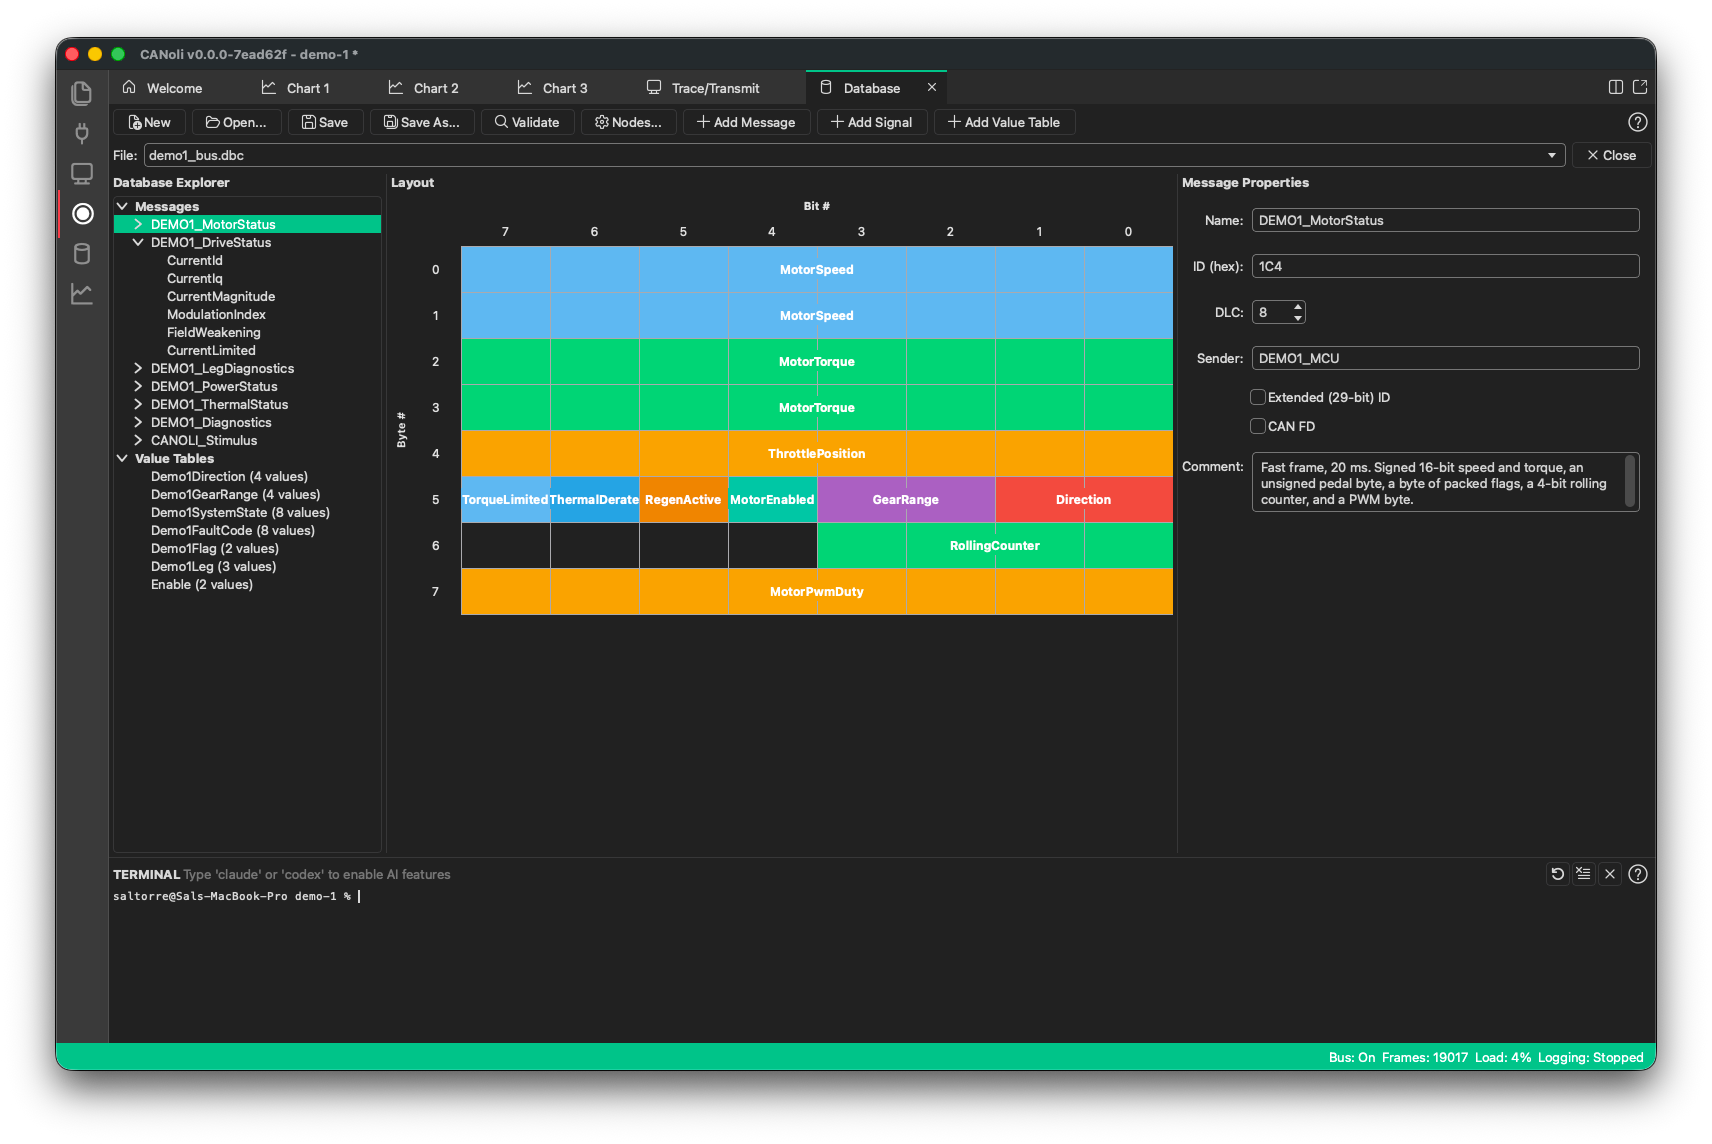Click the Close file button
The width and height of the screenshot is (1712, 1144).
point(1611,155)
